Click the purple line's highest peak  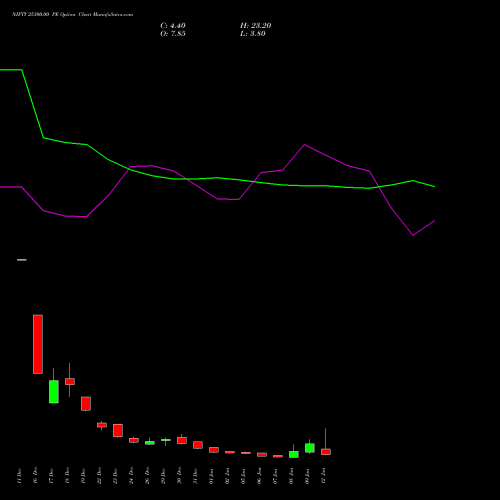tap(304, 145)
